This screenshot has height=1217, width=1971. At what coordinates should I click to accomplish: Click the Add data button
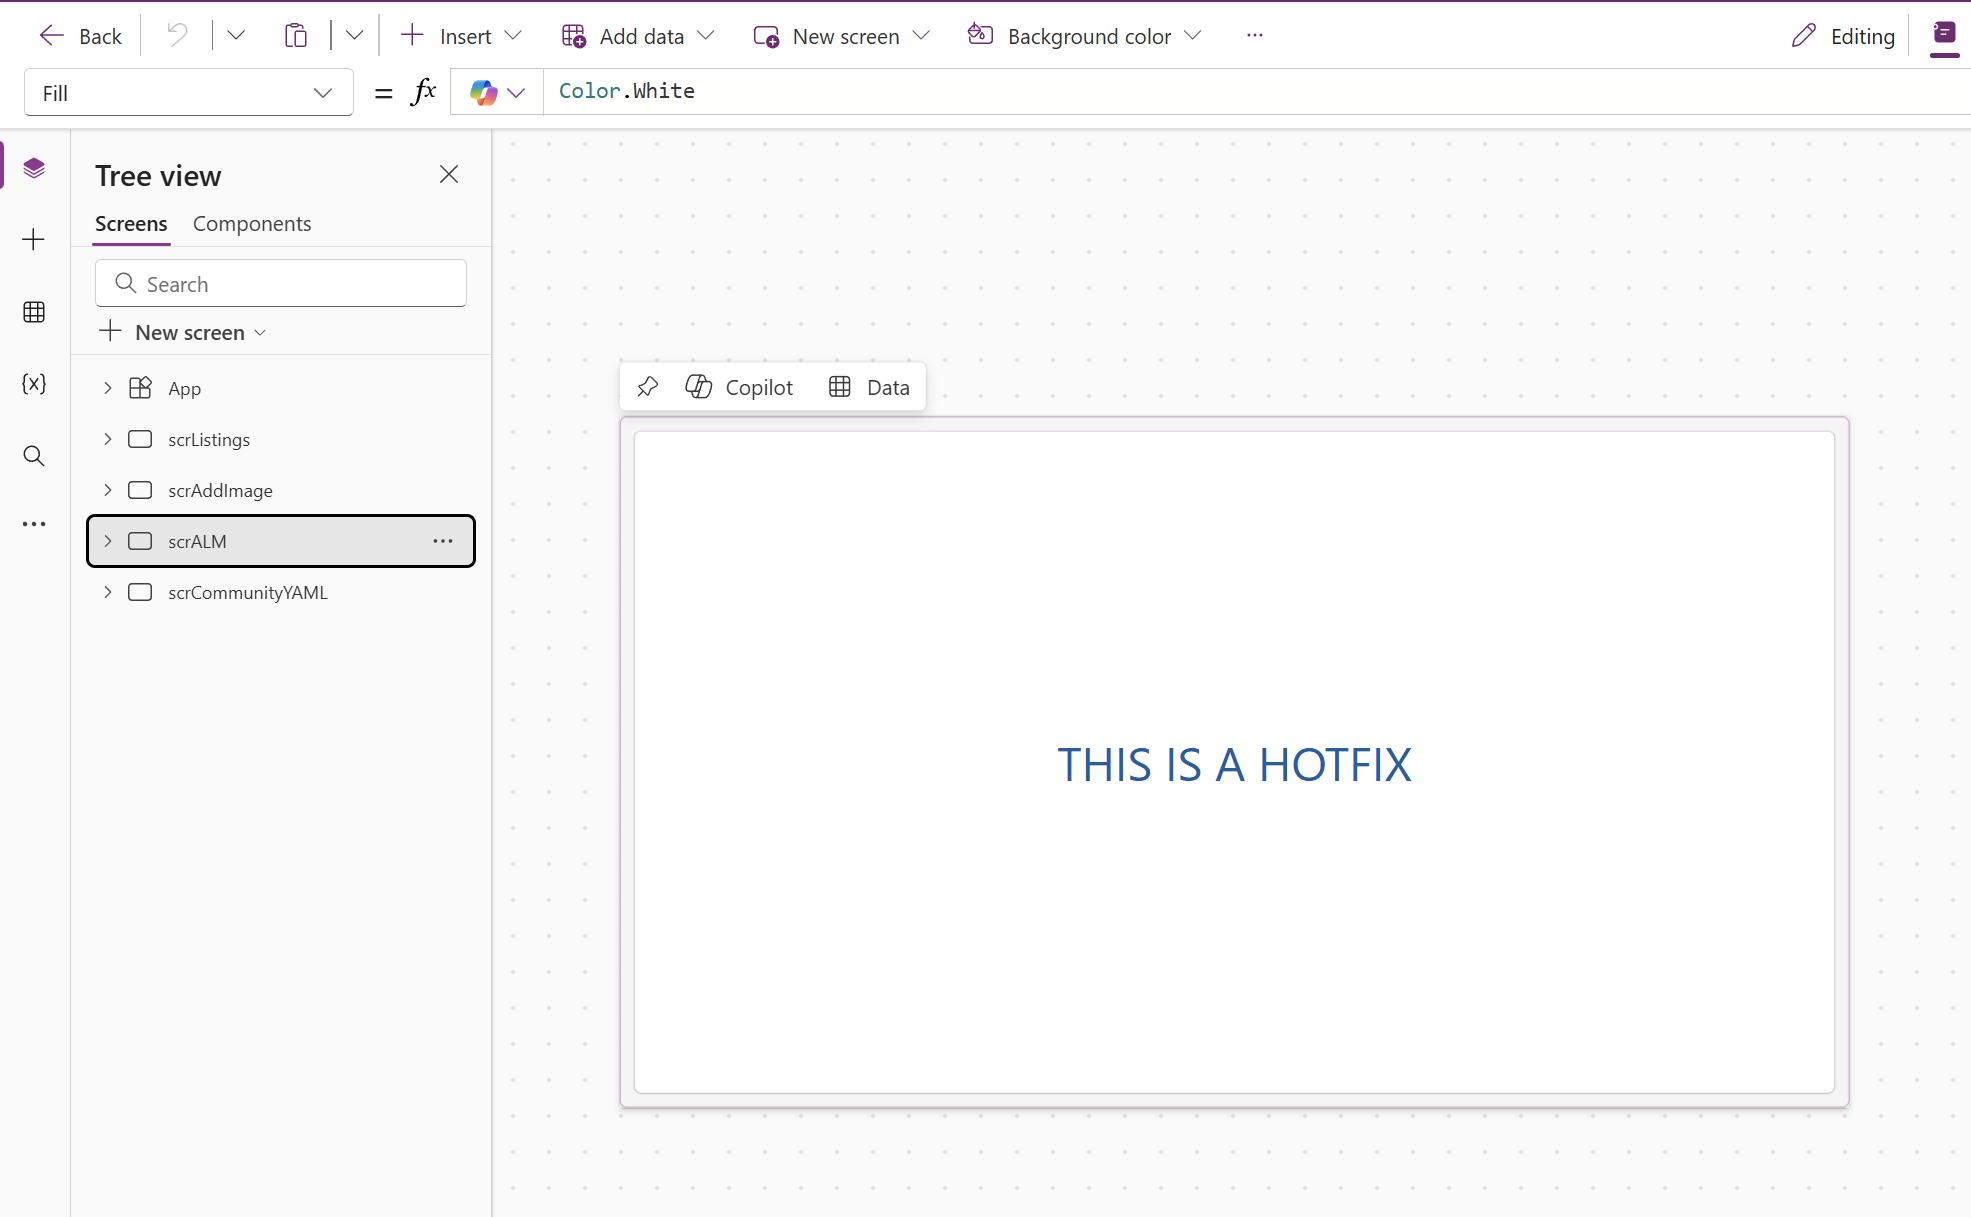coord(637,36)
